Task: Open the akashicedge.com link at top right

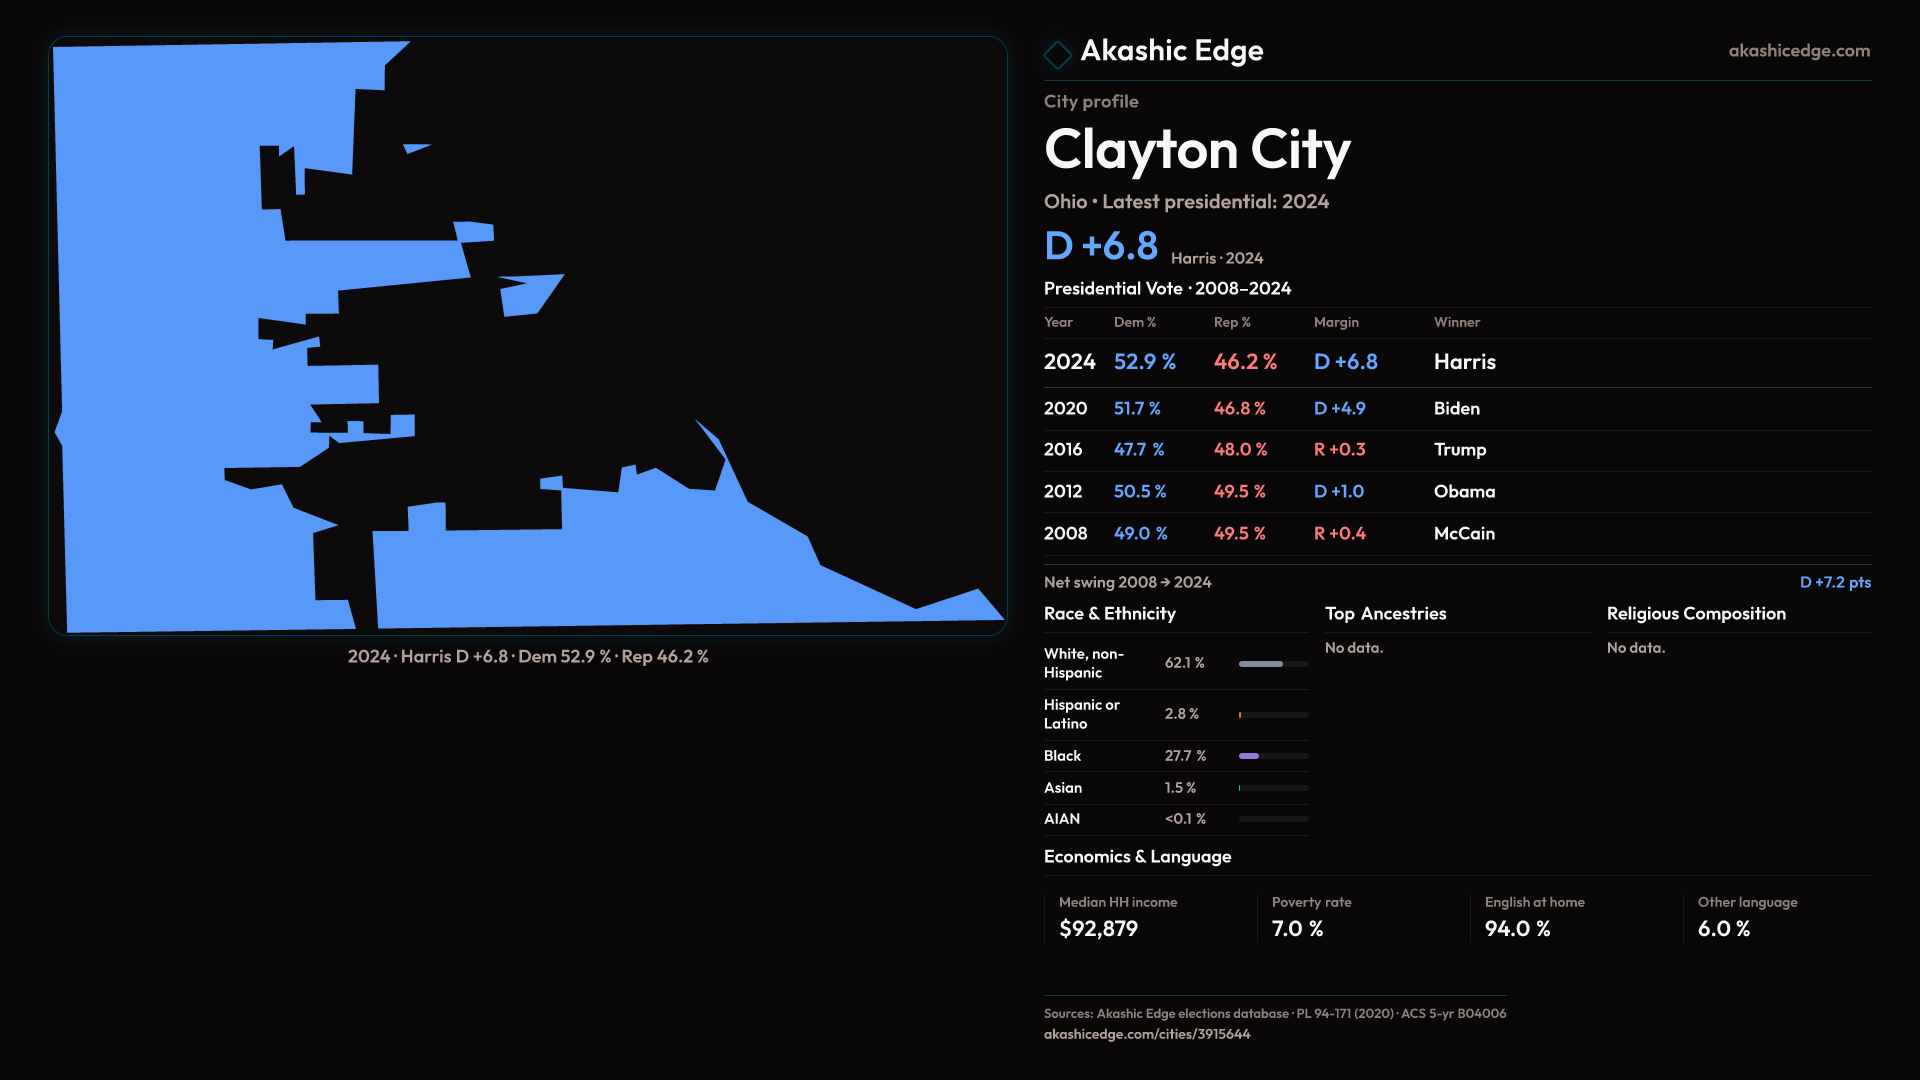Action: tap(1798, 51)
